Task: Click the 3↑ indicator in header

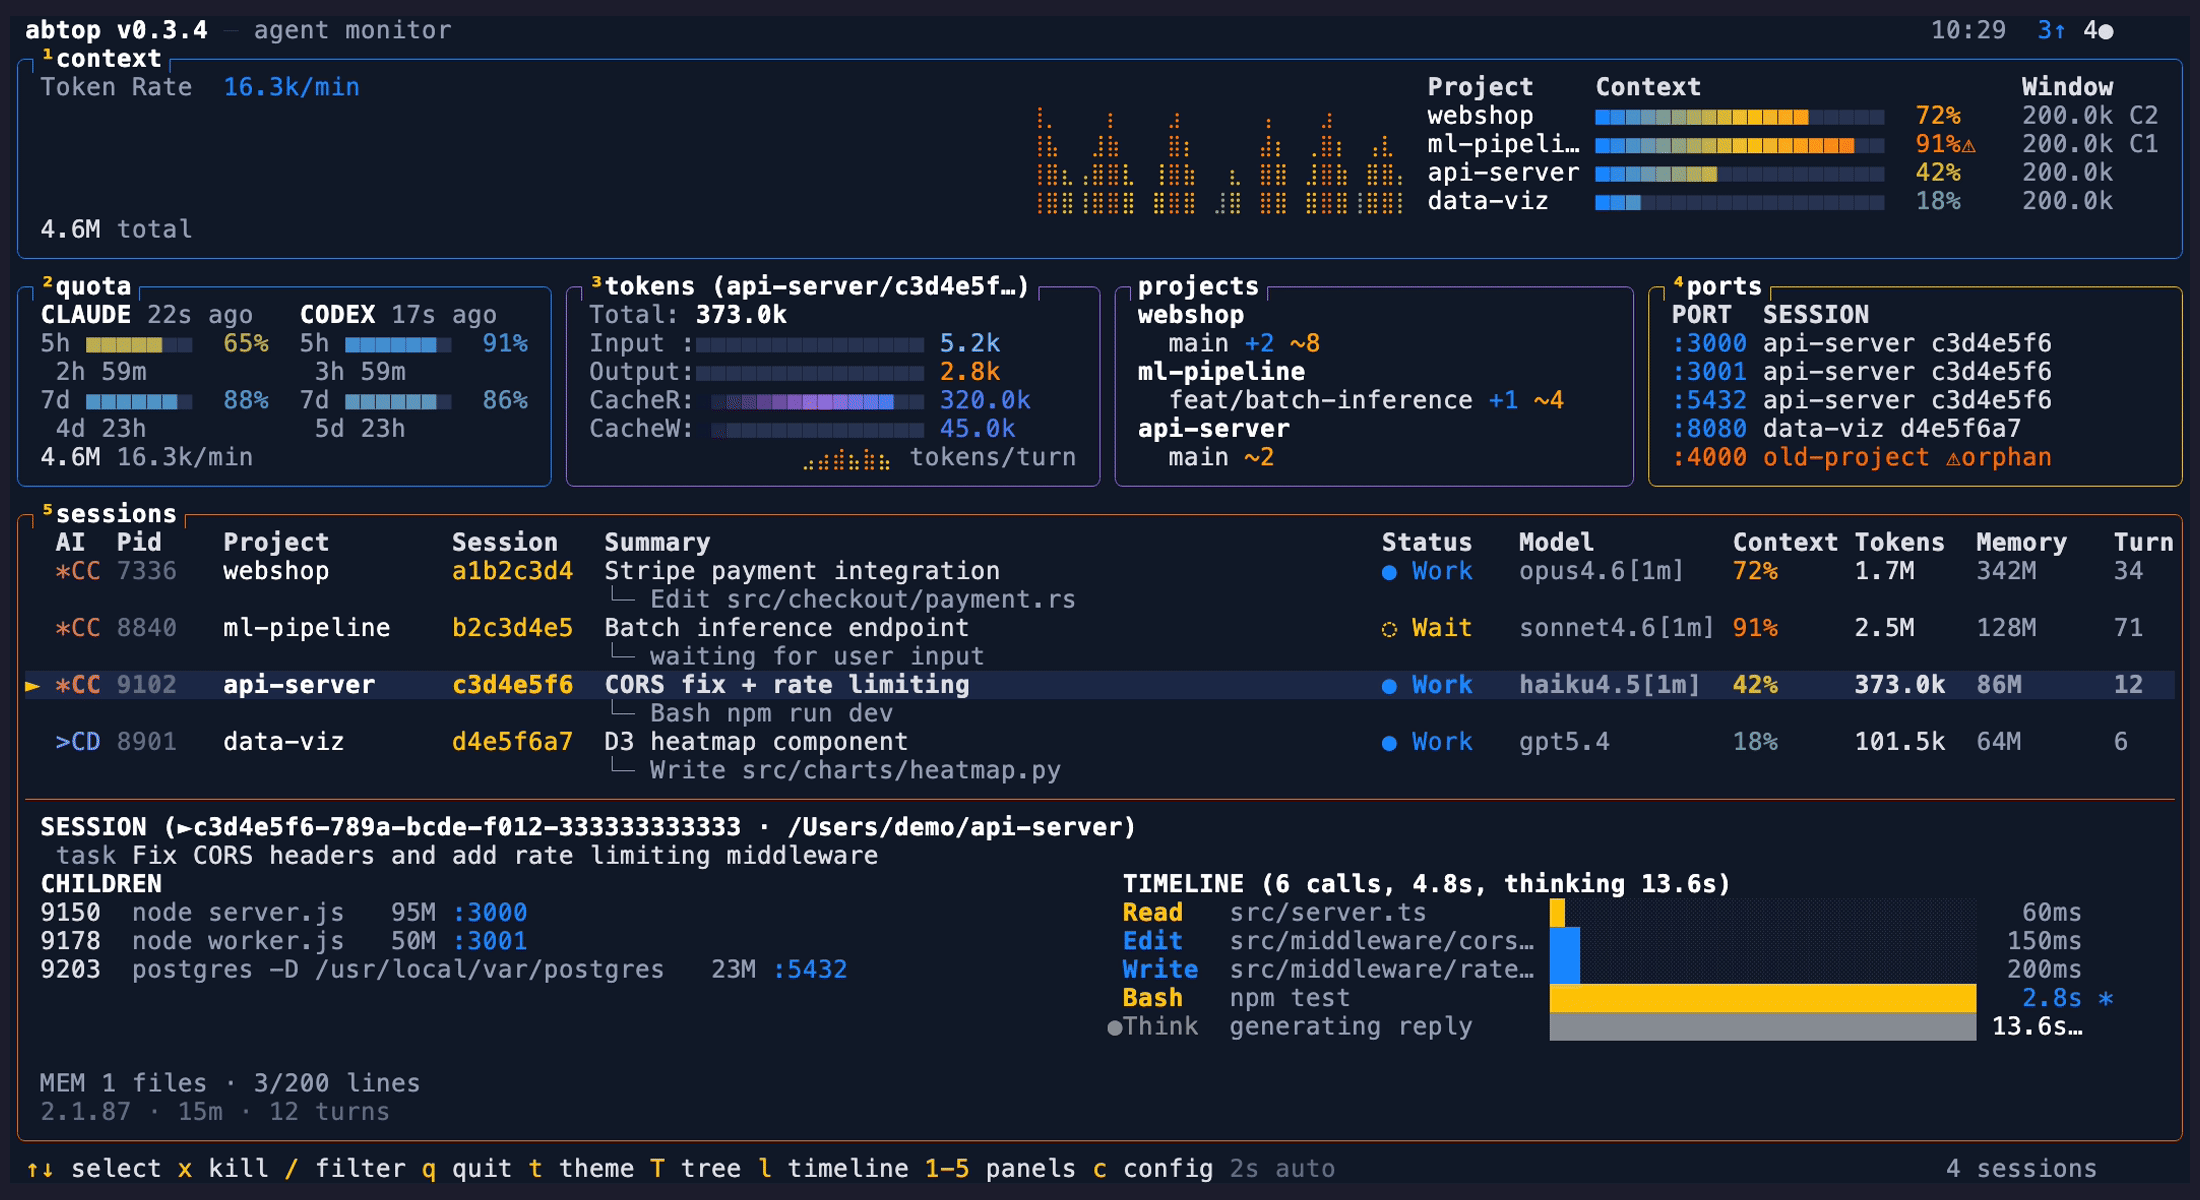Action: coord(2052,31)
